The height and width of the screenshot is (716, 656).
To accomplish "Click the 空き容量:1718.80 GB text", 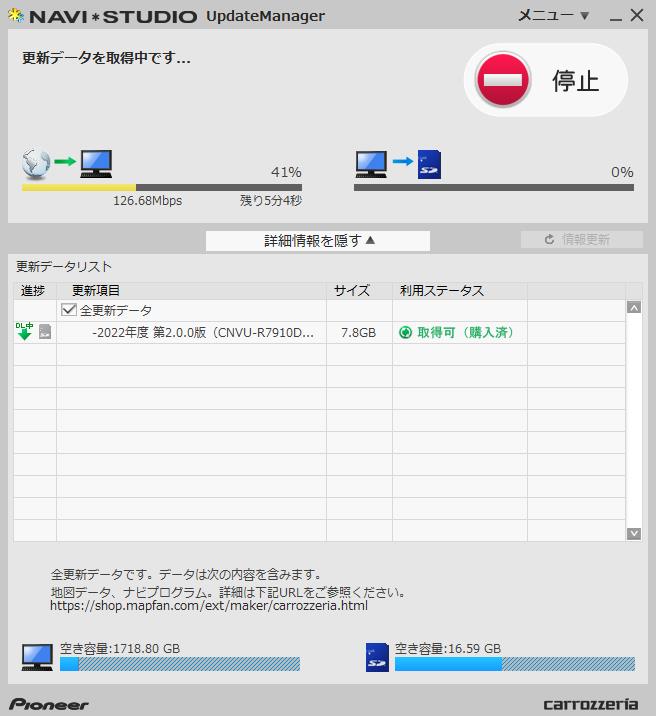I will click(x=120, y=648).
